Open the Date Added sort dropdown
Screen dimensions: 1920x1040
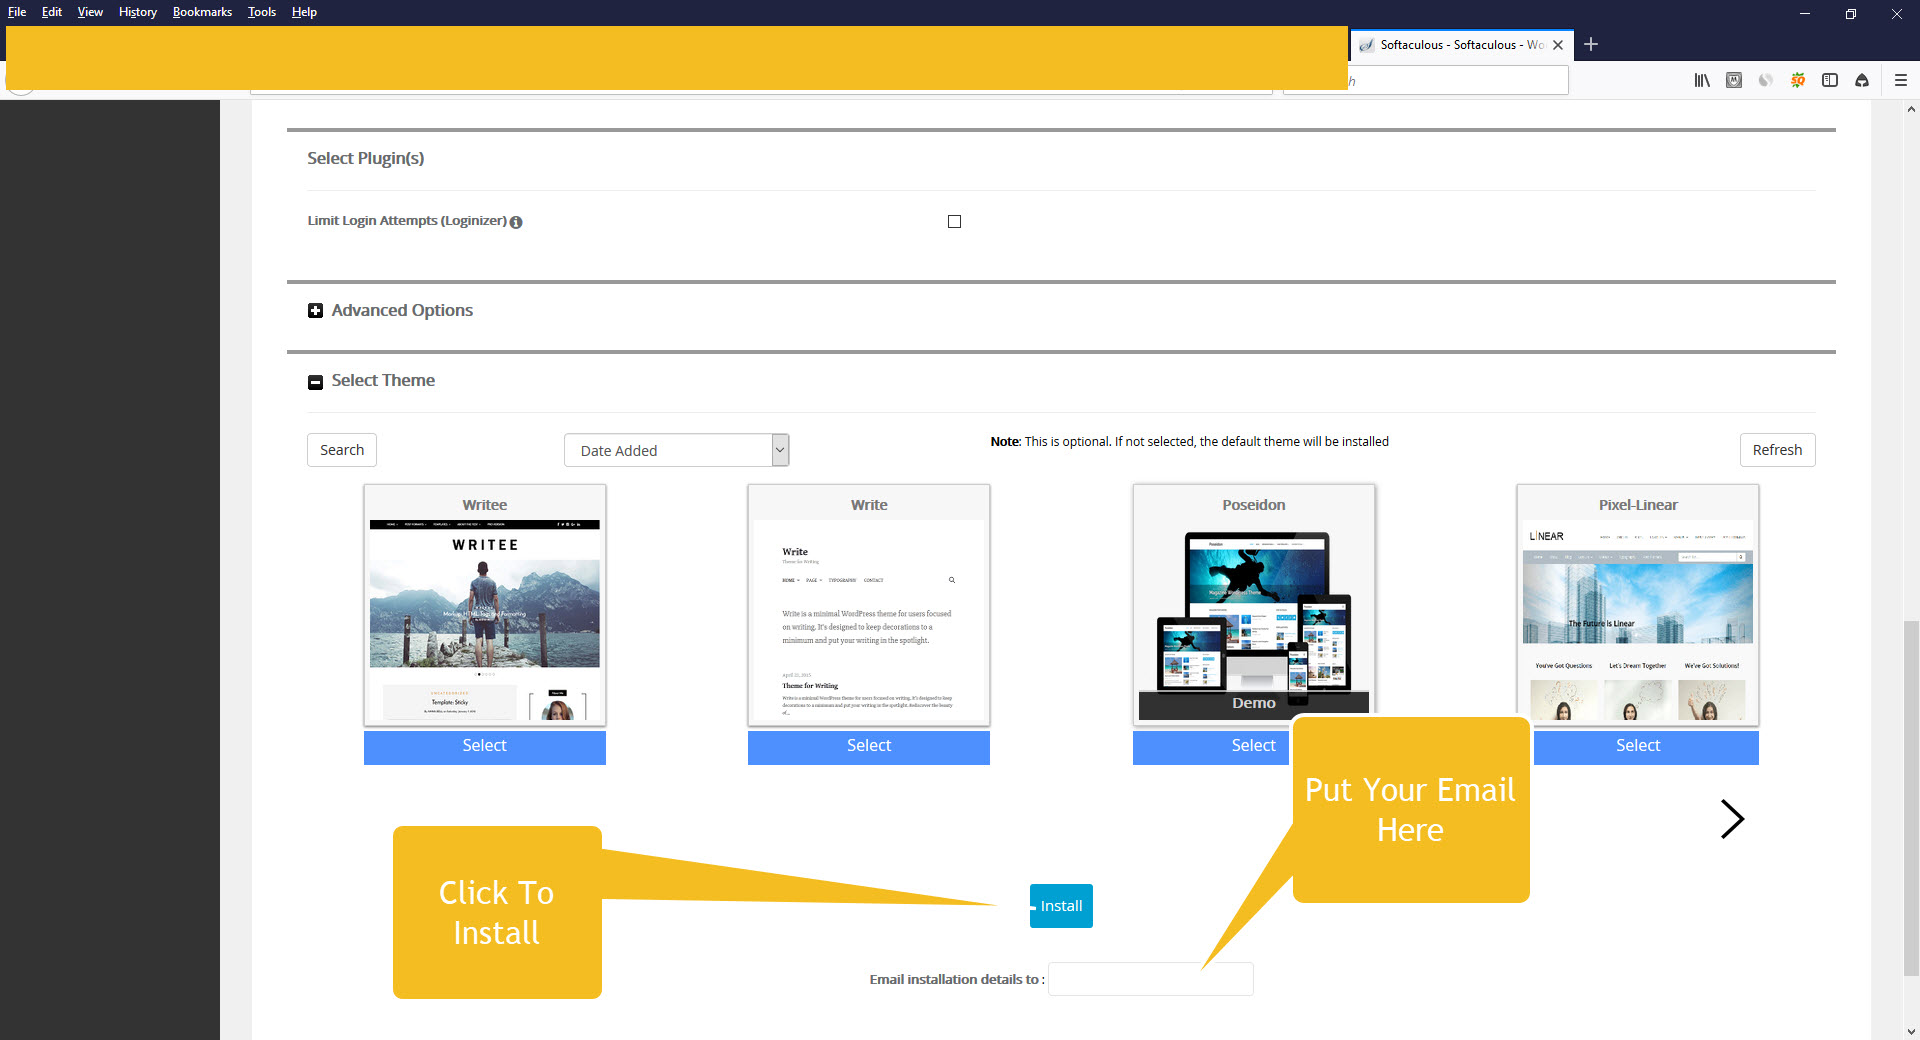tap(676, 450)
